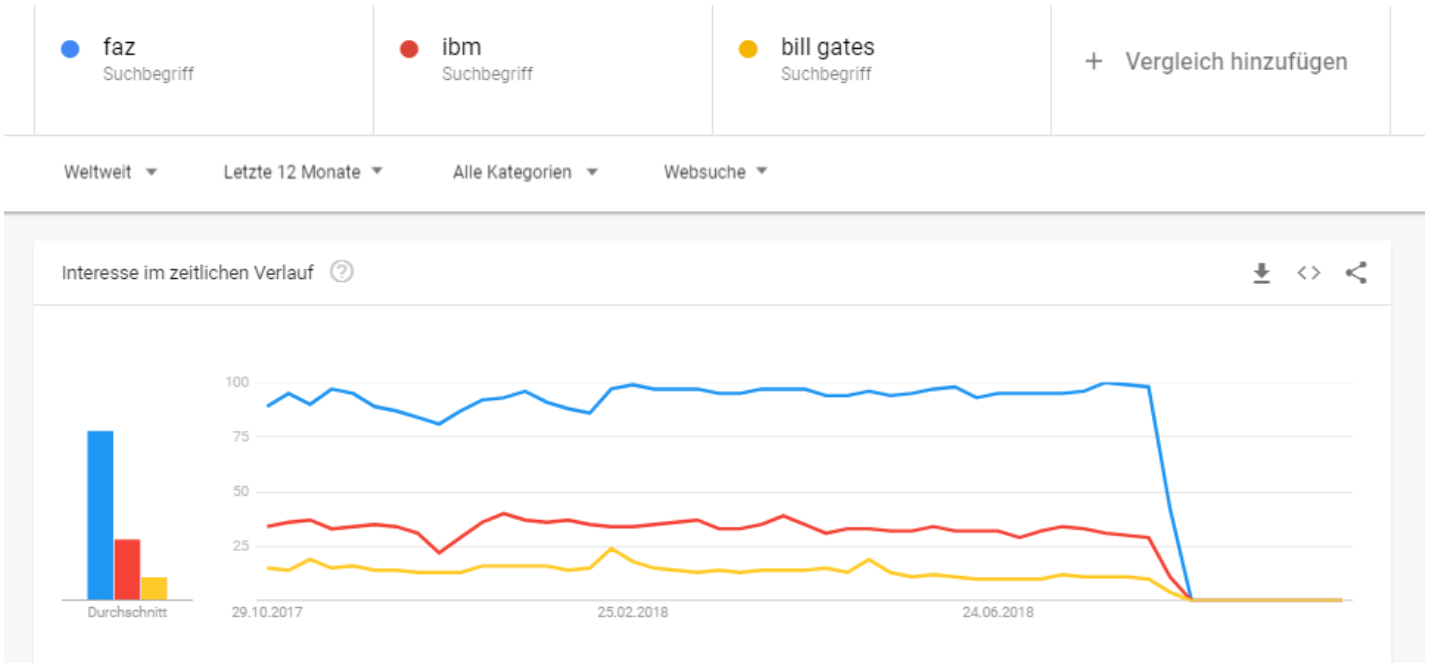
Task: Open the embed code icon
Action: (1309, 273)
